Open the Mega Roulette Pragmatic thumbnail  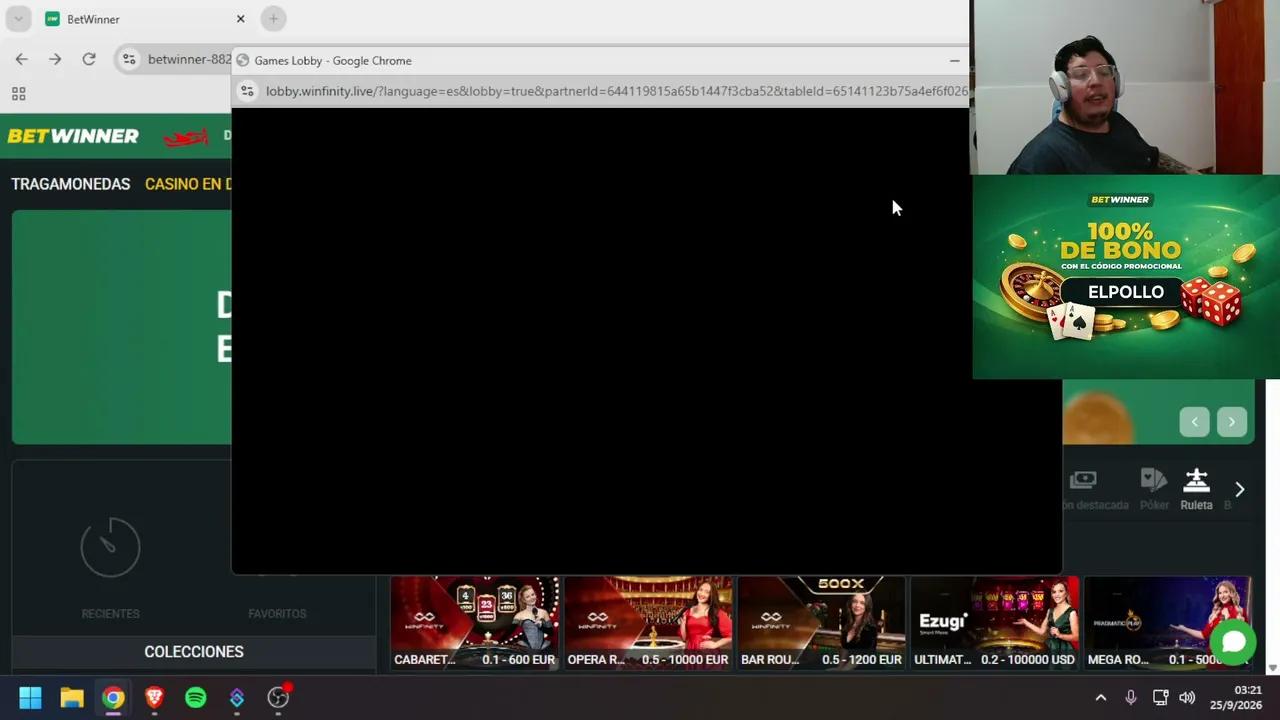[x=1167, y=622]
